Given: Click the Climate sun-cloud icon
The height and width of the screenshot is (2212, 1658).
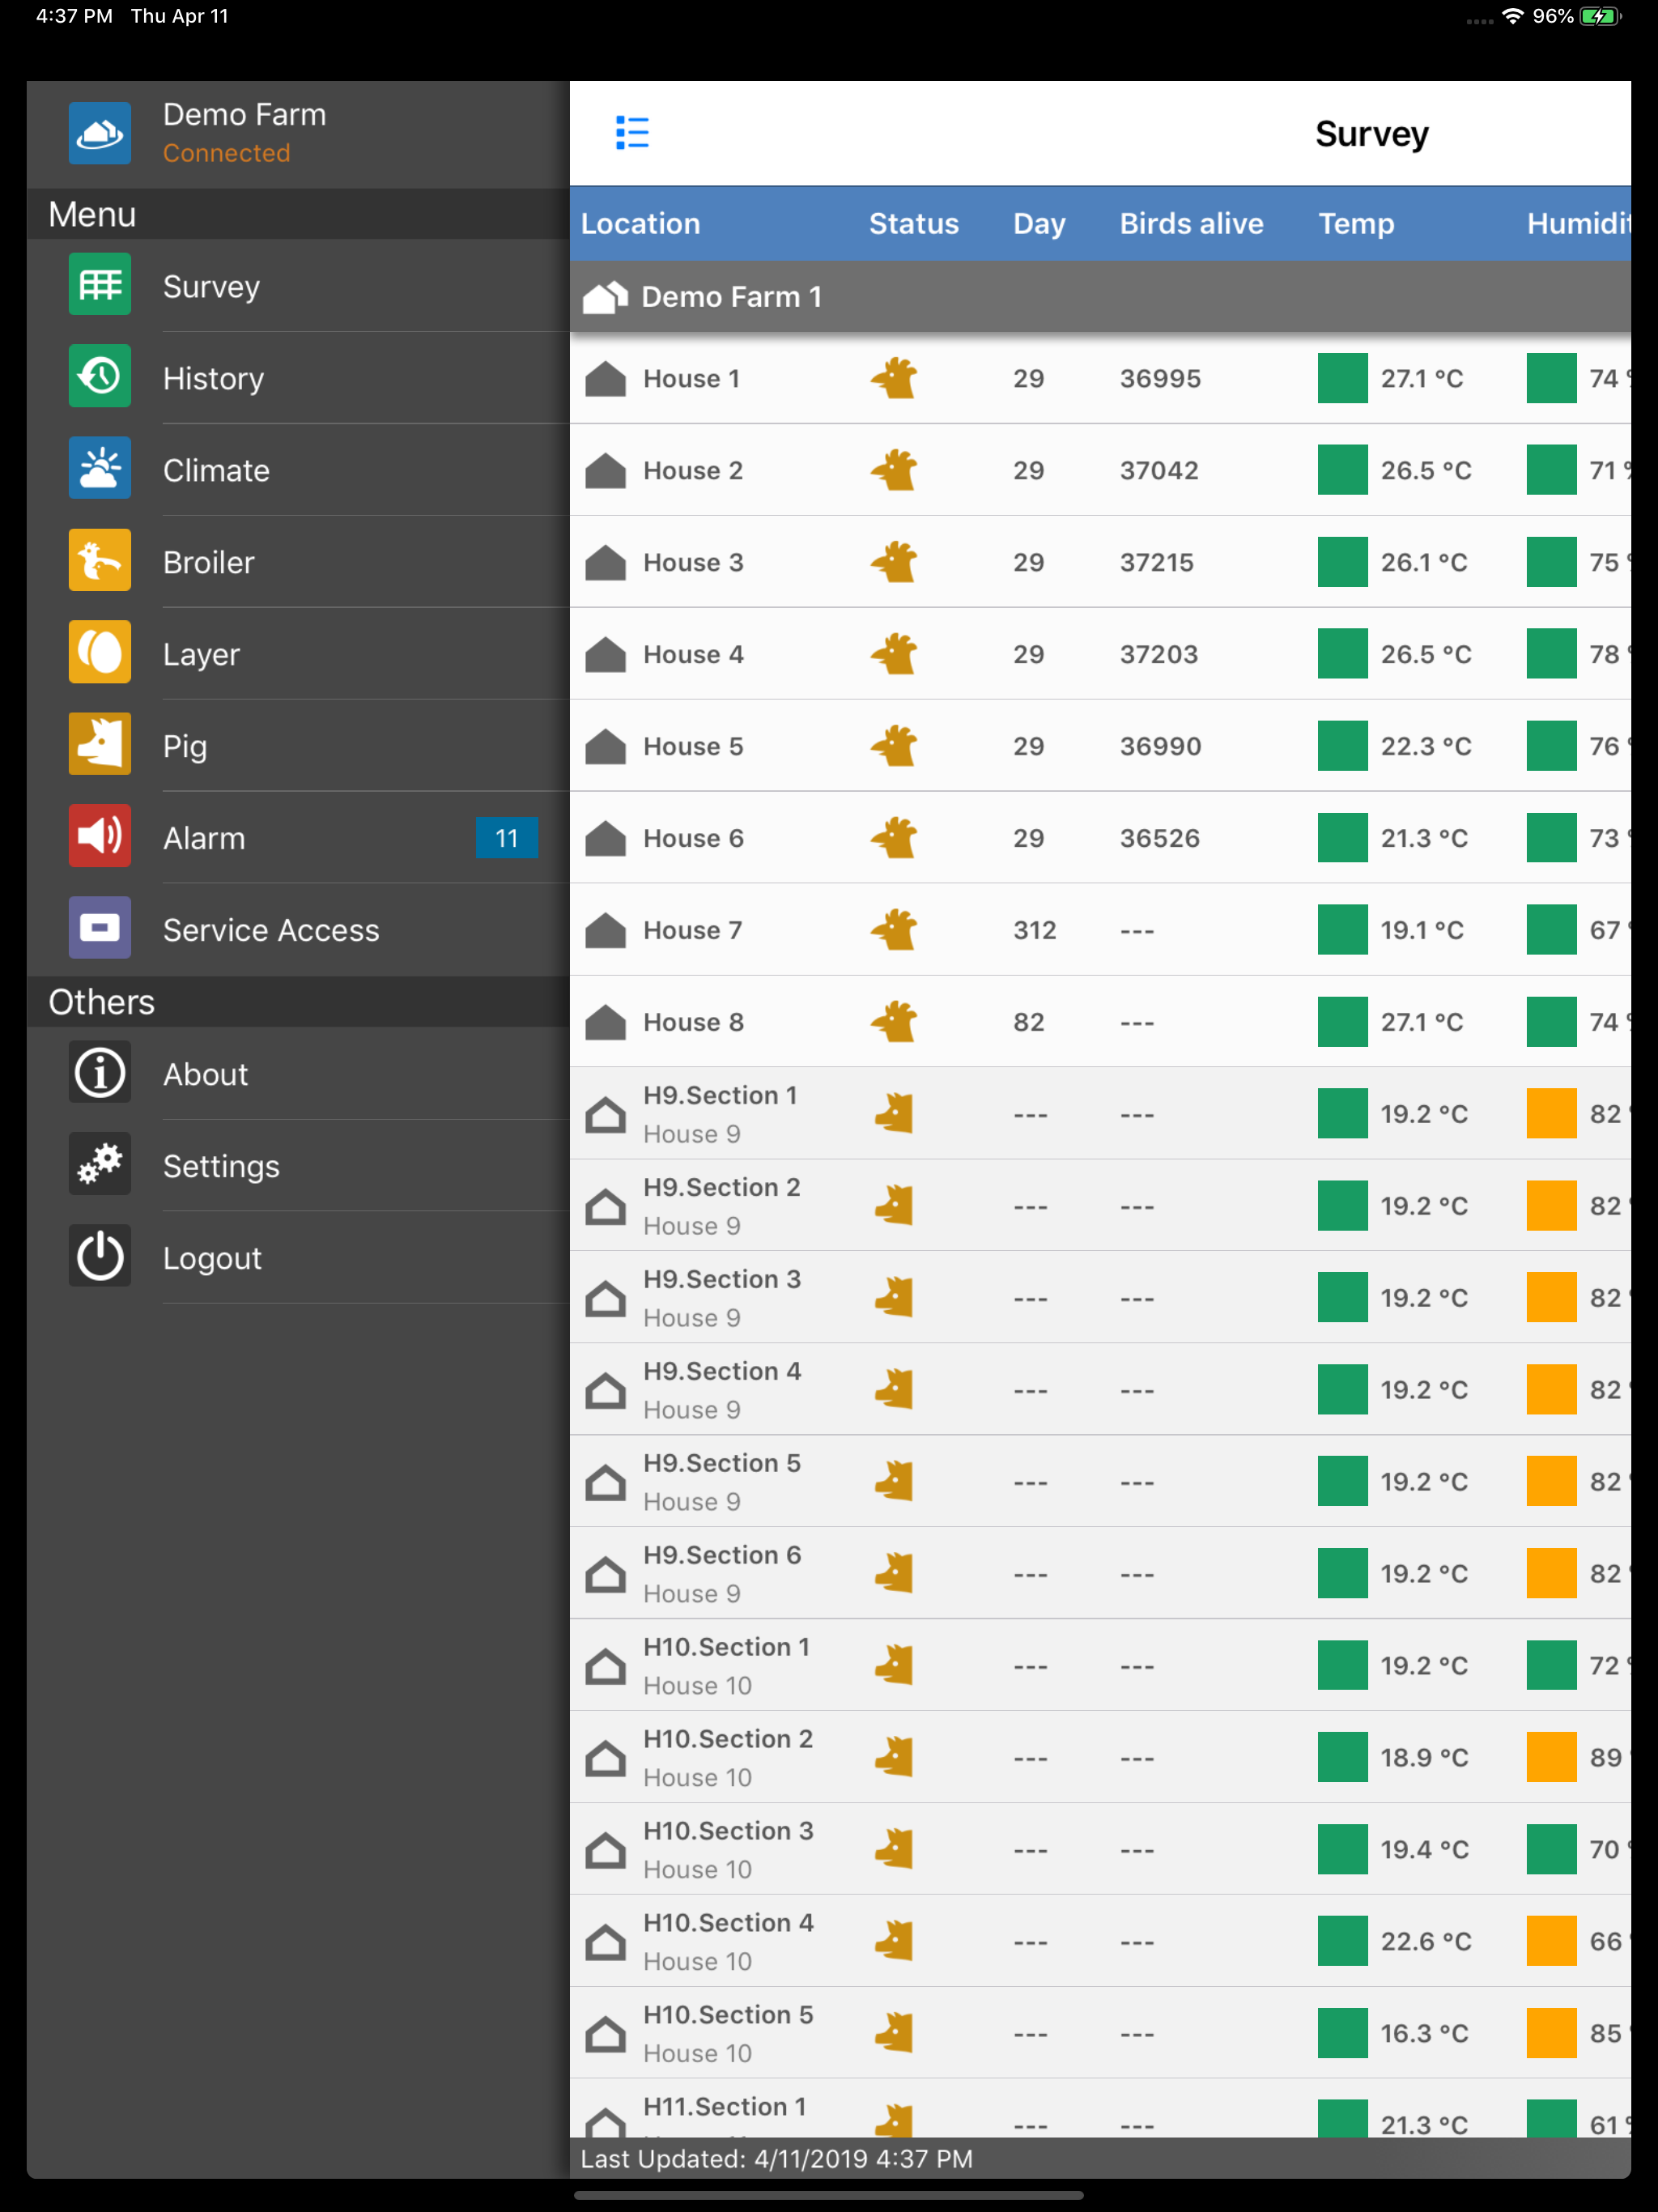Looking at the screenshot, I should click(100, 469).
